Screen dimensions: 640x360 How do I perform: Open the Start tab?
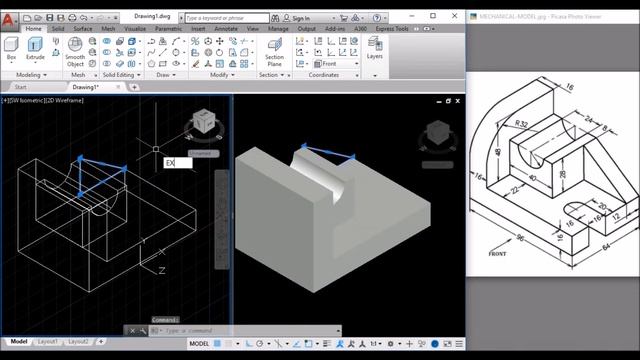point(20,87)
